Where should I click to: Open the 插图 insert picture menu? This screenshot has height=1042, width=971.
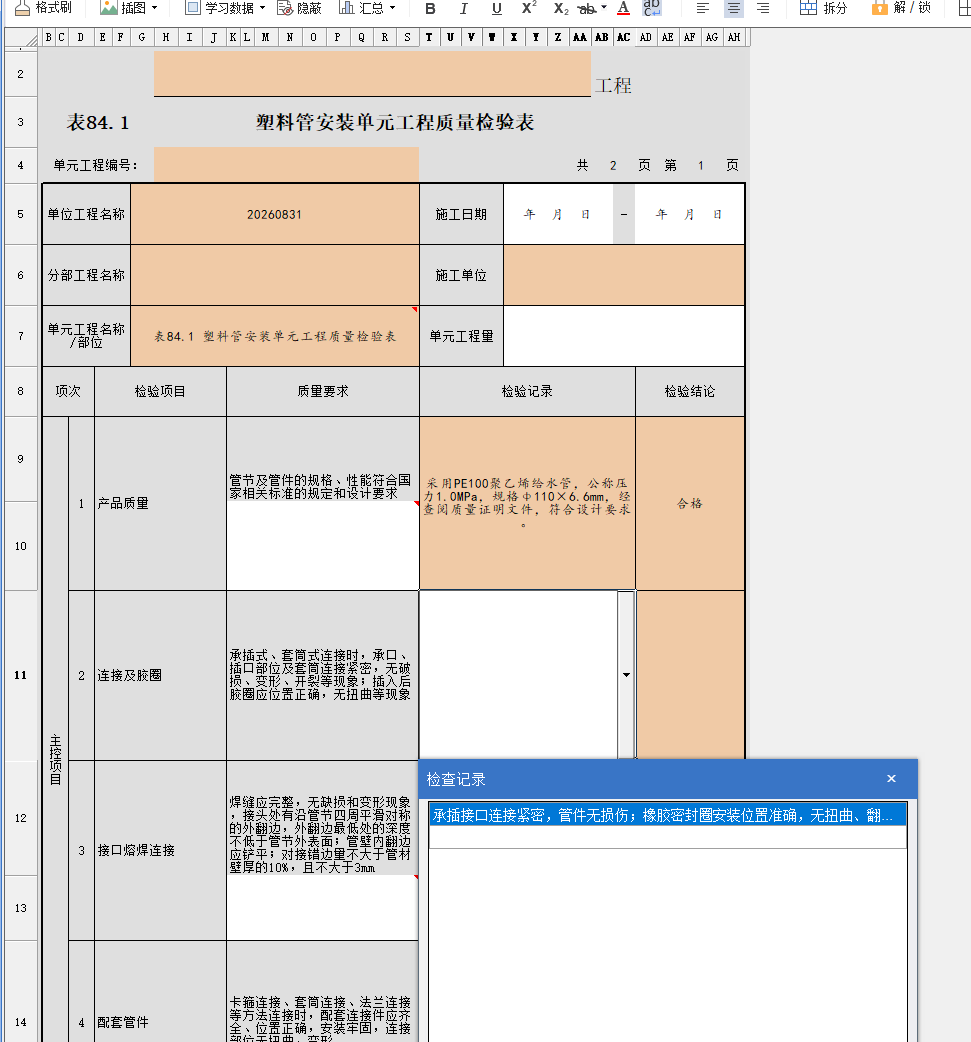pyautogui.click(x=129, y=8)
